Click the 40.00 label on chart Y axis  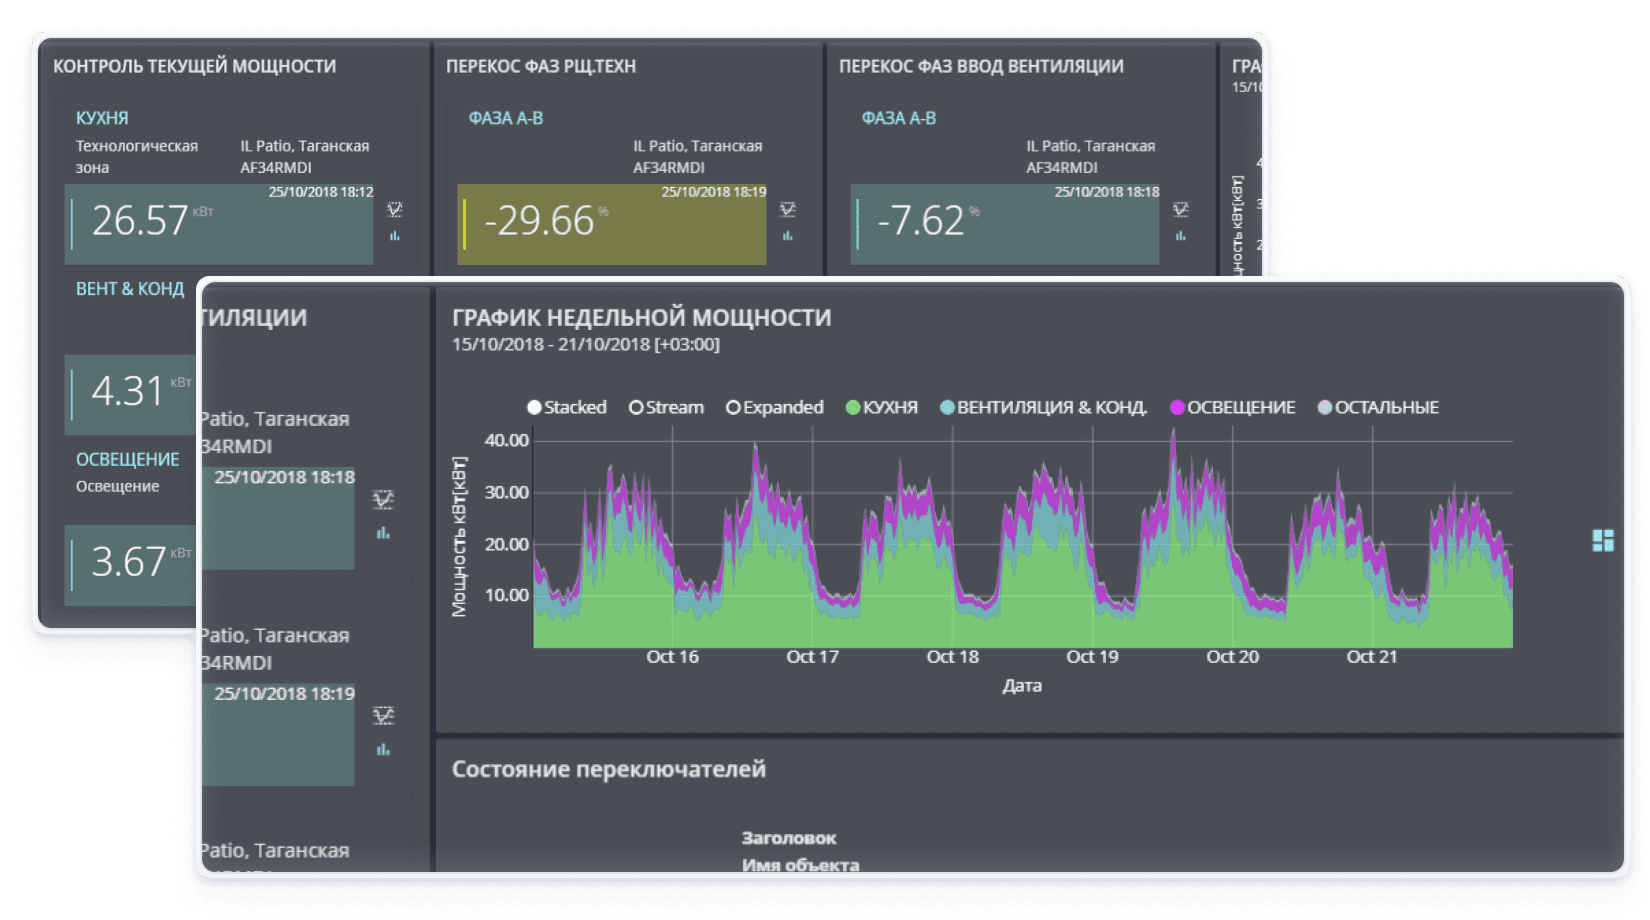pyautogui.click(x=507, y=440)
